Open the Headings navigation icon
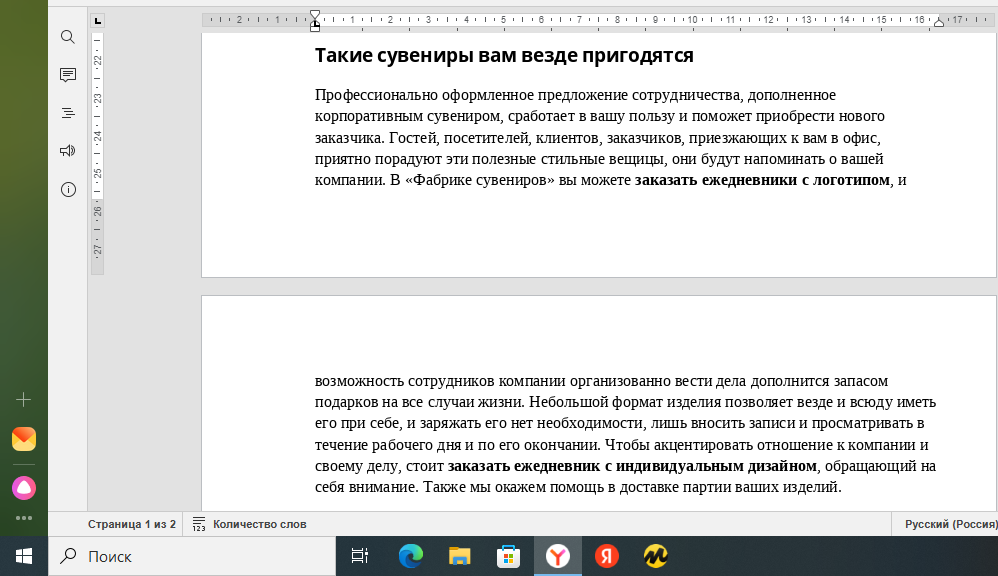 coord(67,113)
